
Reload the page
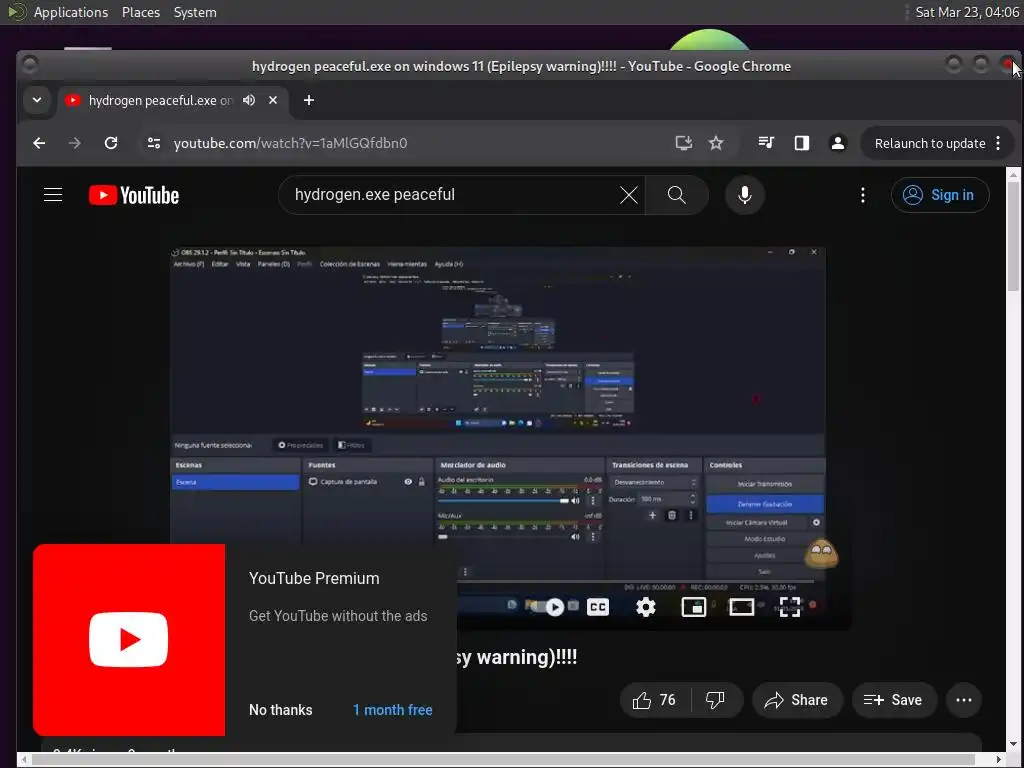tap(111, 143)
